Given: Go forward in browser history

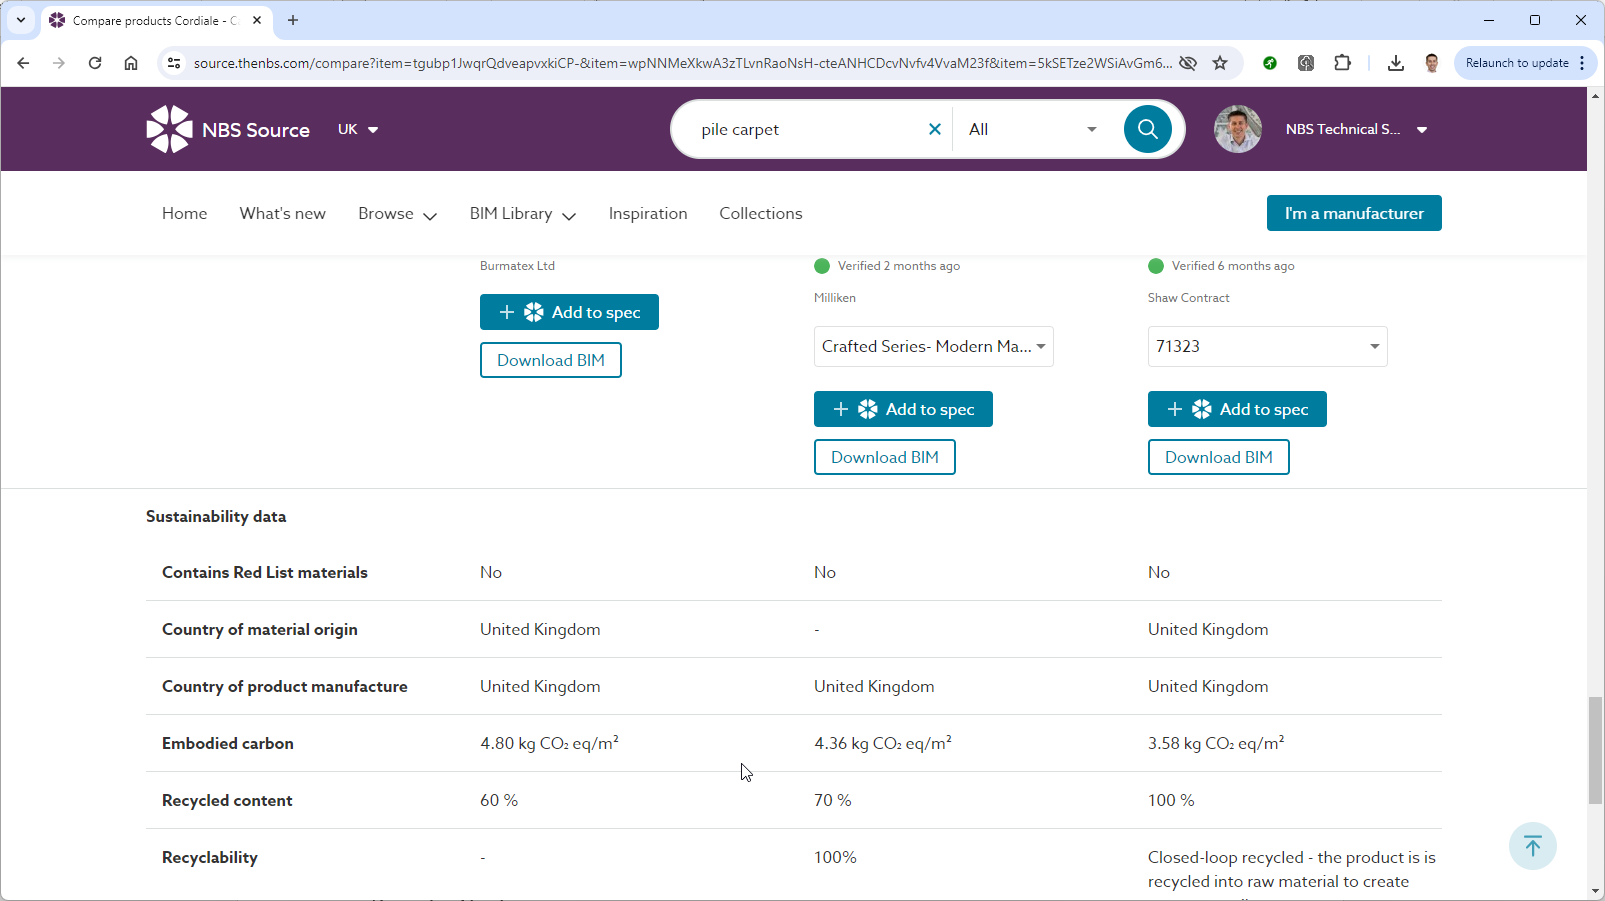Looking at the screenshot, I should (x=59, y=63).
